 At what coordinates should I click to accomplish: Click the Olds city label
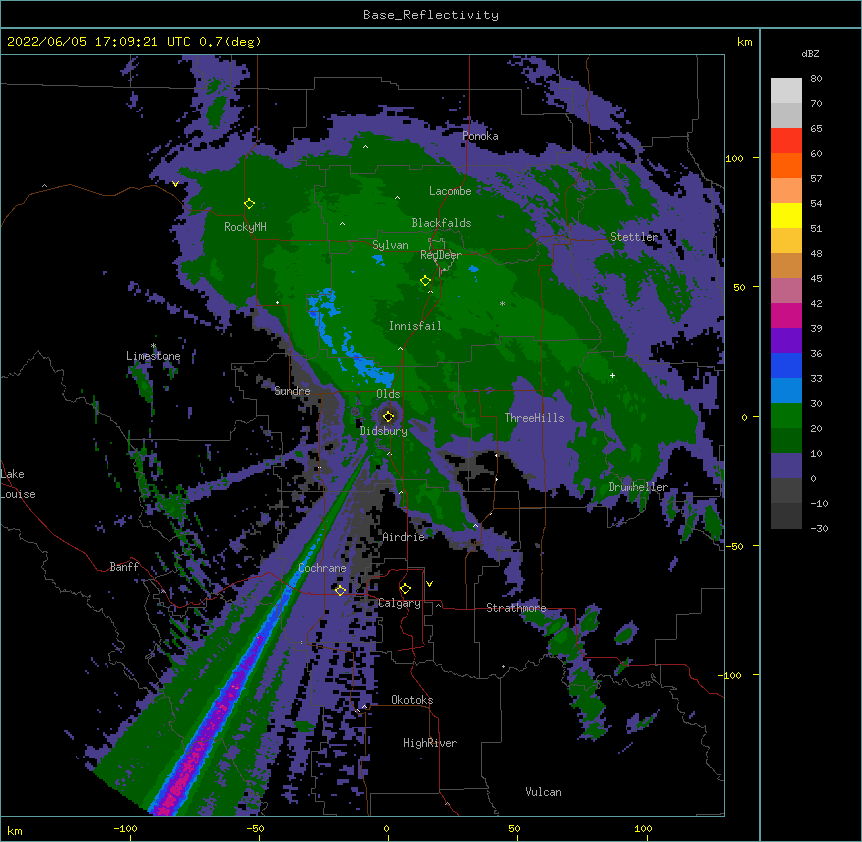[388, 394]
